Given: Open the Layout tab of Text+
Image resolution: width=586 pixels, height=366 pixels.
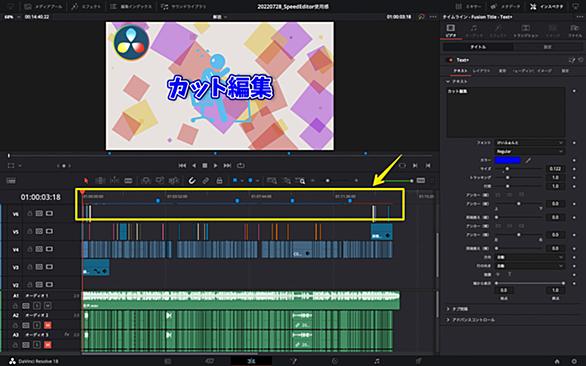Looking at the screenshot, I should (x=481, y=71).
